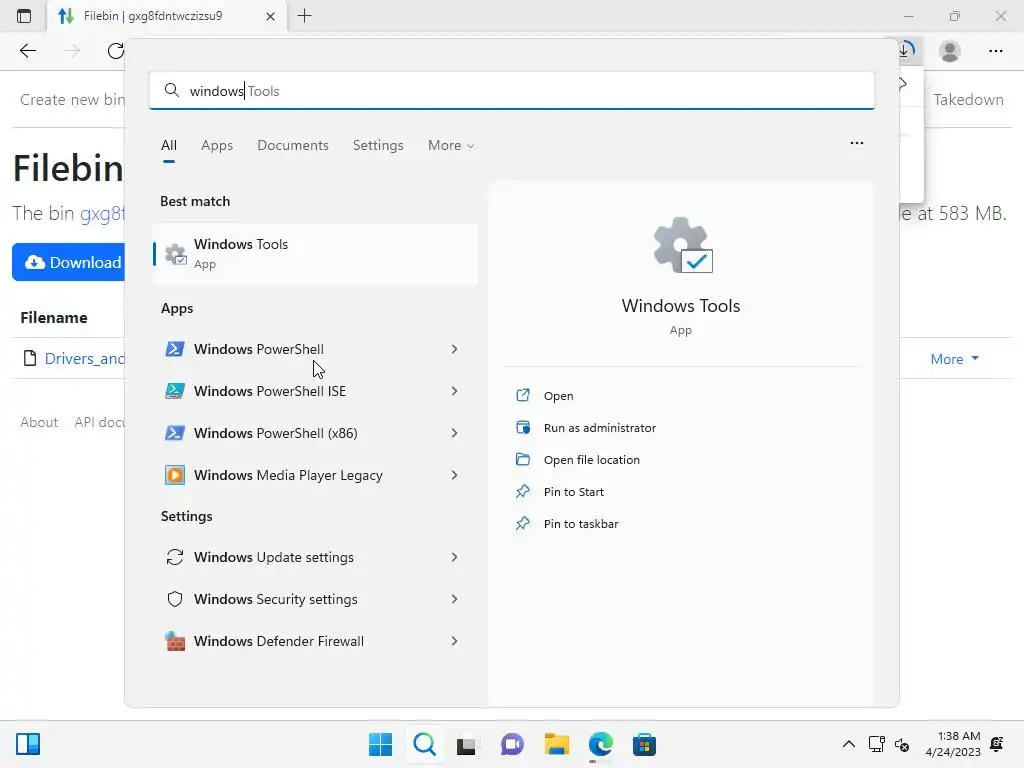
Task: Click the magnifier icon in search box
Action: (x=172, y=90)
